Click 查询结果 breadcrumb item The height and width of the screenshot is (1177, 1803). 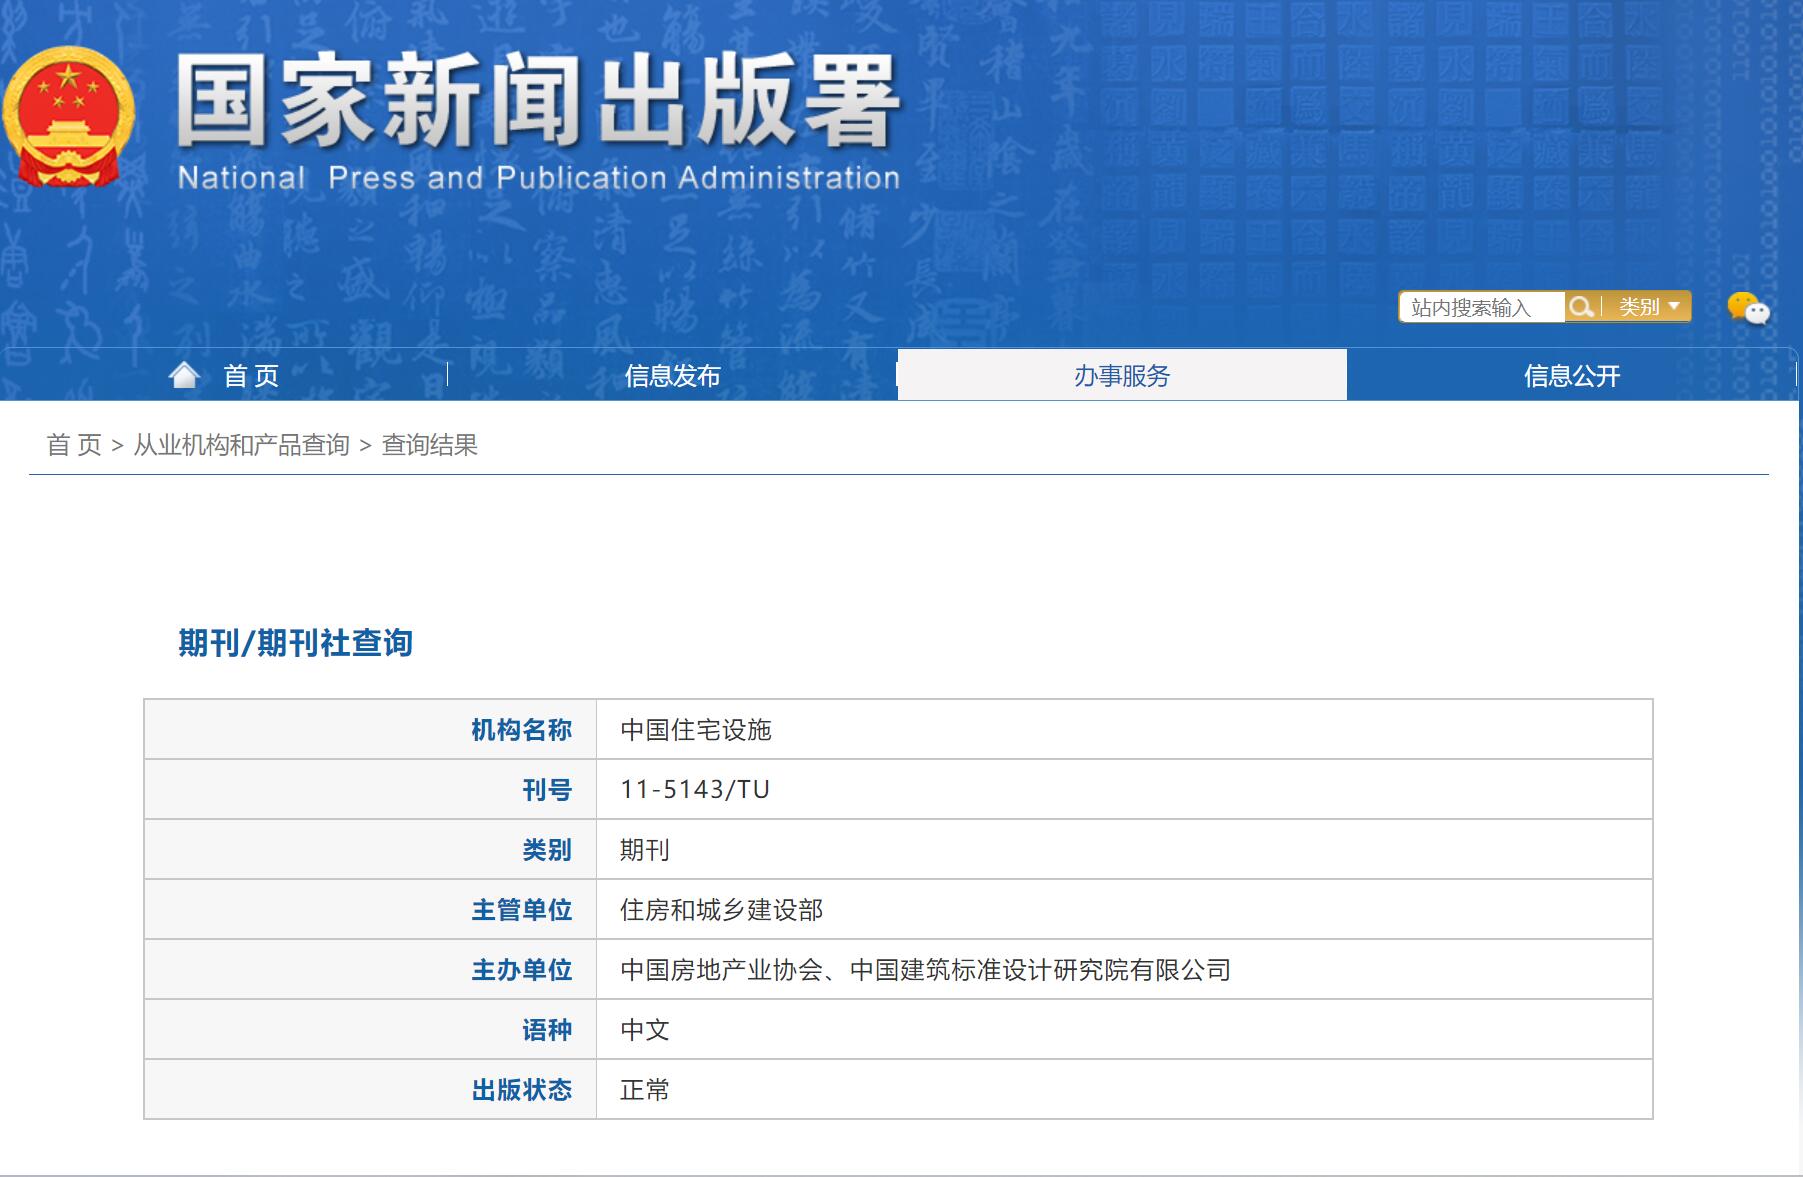(429, 445)
